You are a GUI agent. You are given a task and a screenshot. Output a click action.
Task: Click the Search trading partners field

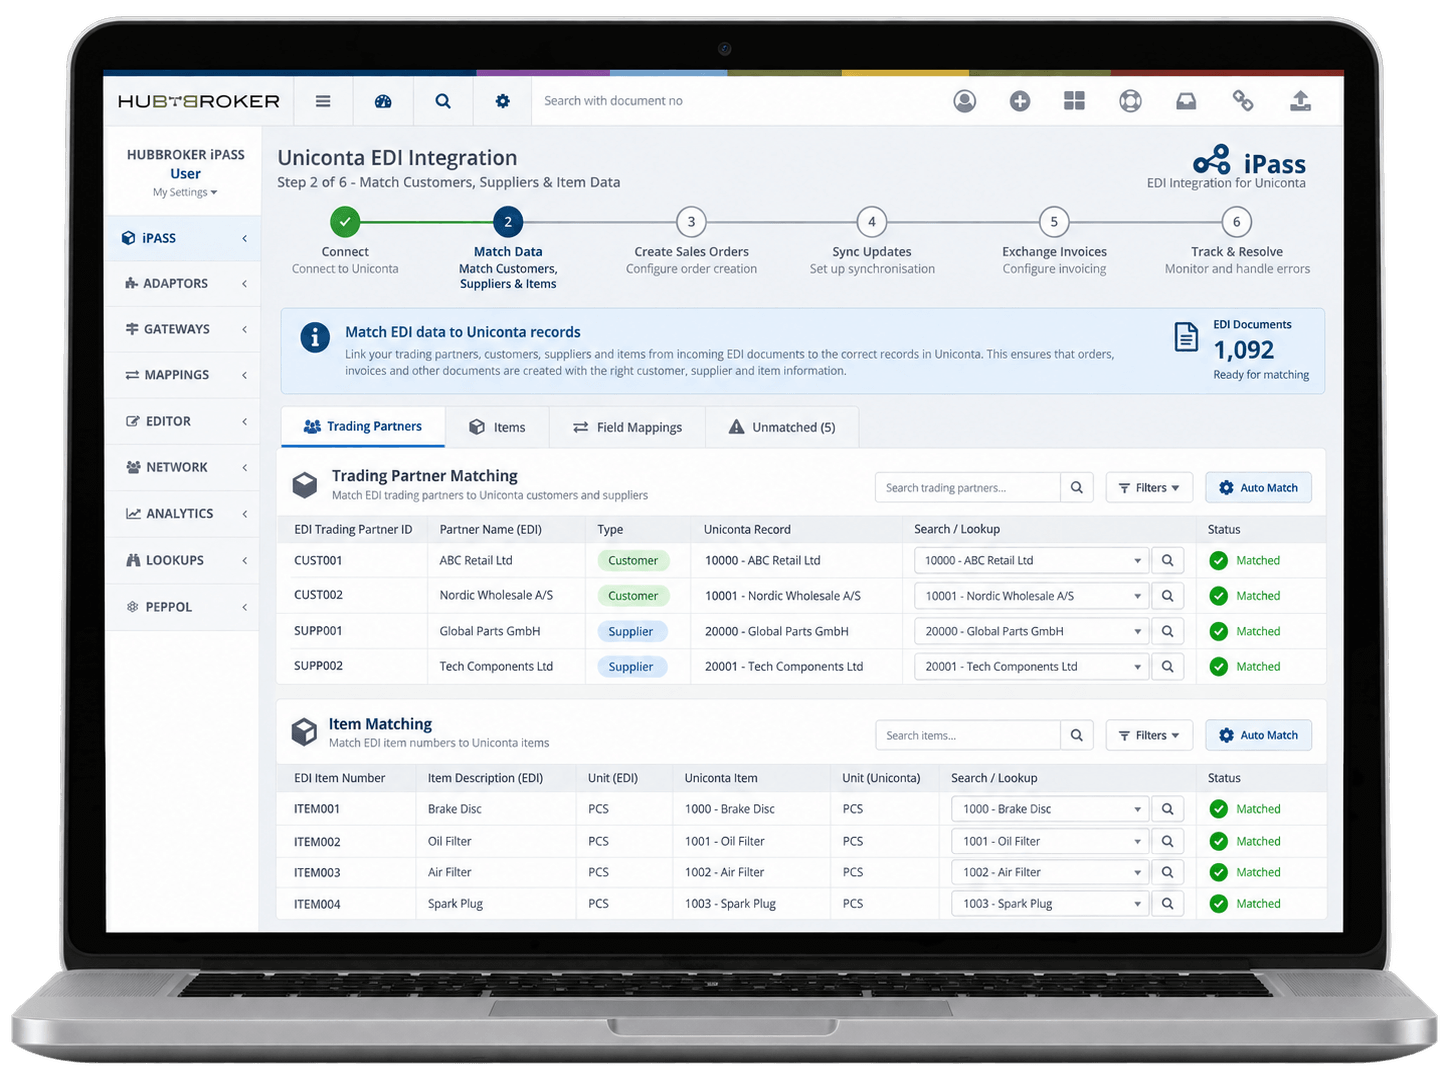(968, 488)
